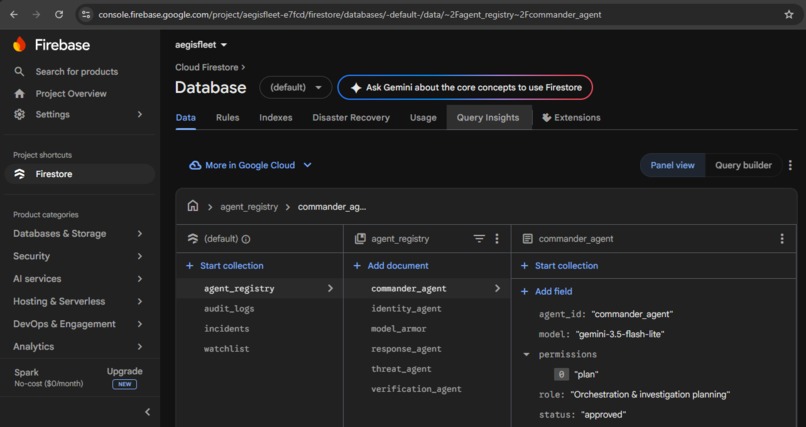Click the Extensions puzzle icon
The image size is (806, 427).
click(x=546, y=118)
